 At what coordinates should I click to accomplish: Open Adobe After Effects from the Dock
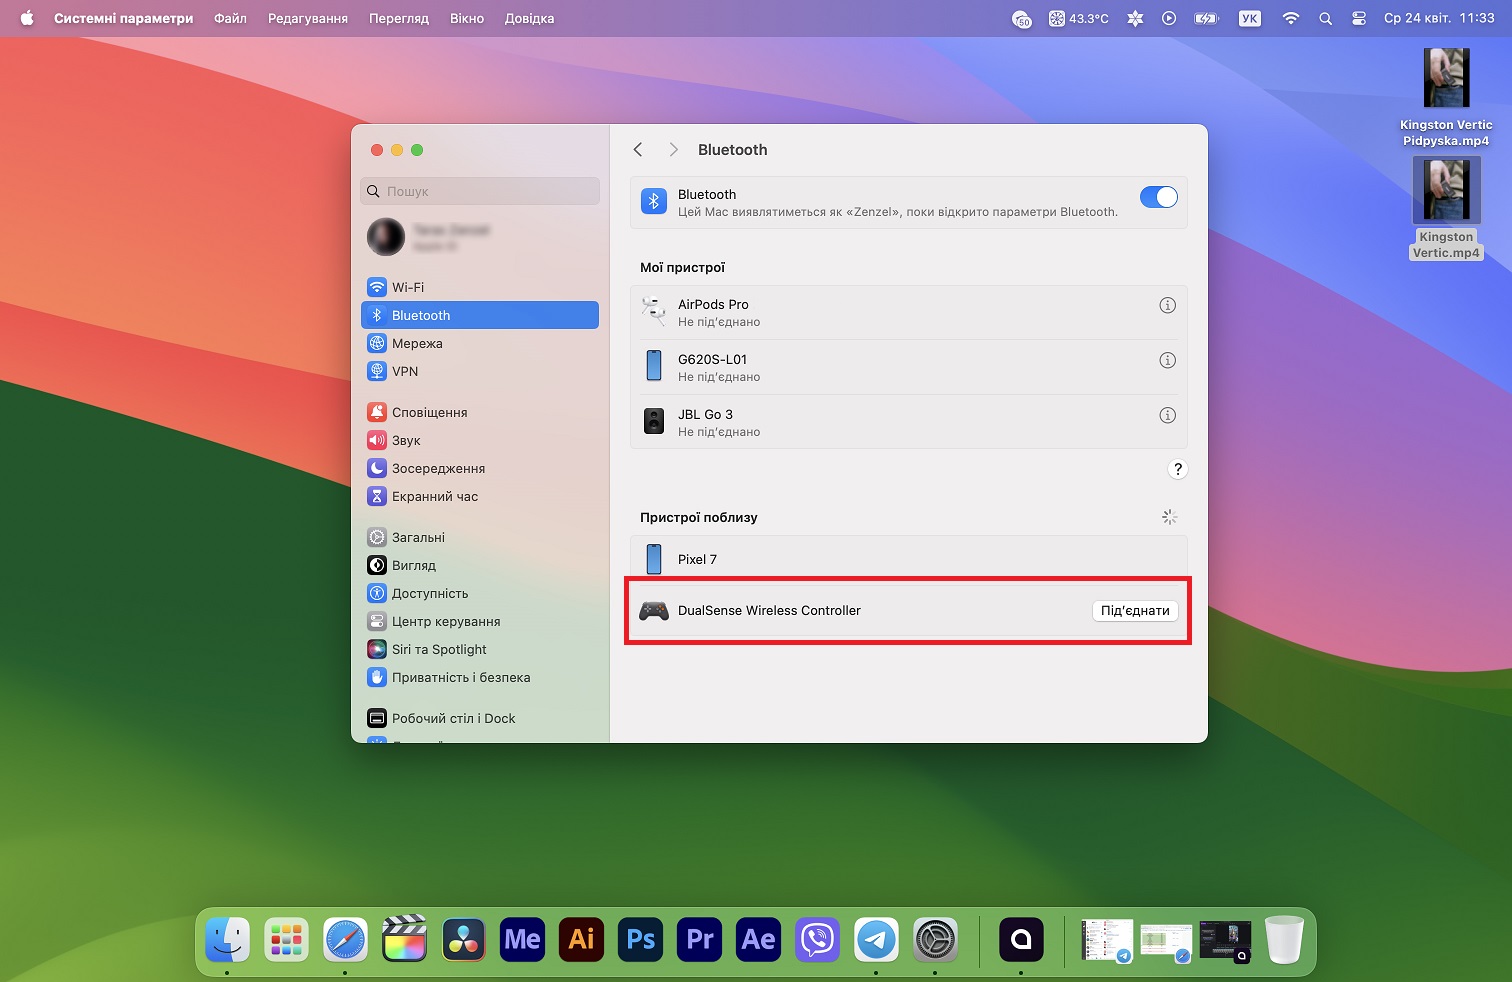[758, 940]
